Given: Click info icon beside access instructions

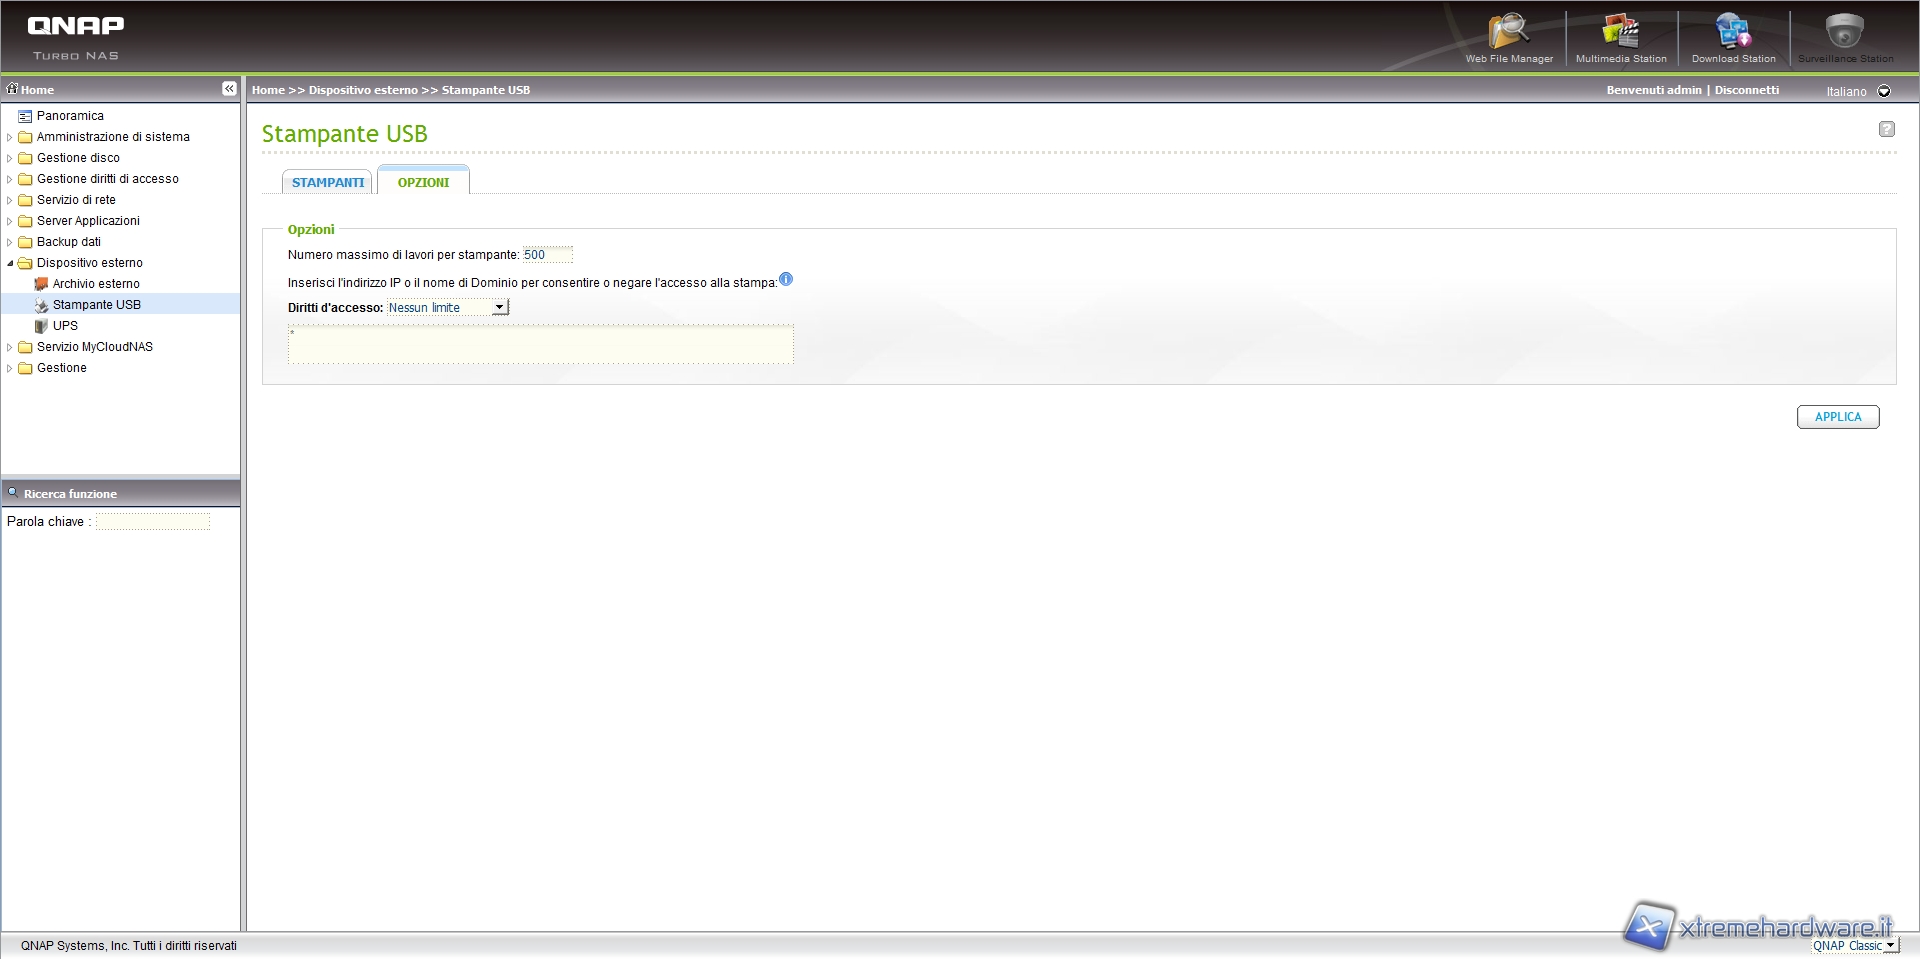Looking at the screenshot, I should [786, 280].
